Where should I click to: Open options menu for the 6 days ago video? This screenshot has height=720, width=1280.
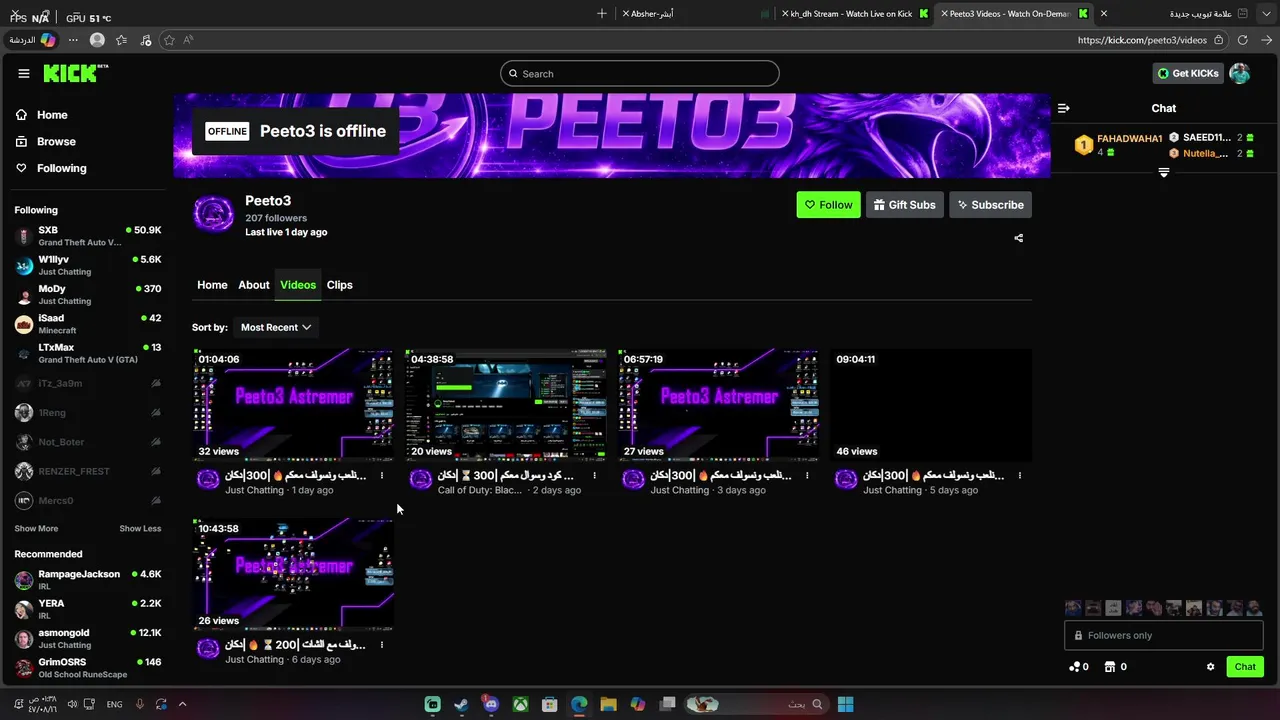[x=382, y=645]
